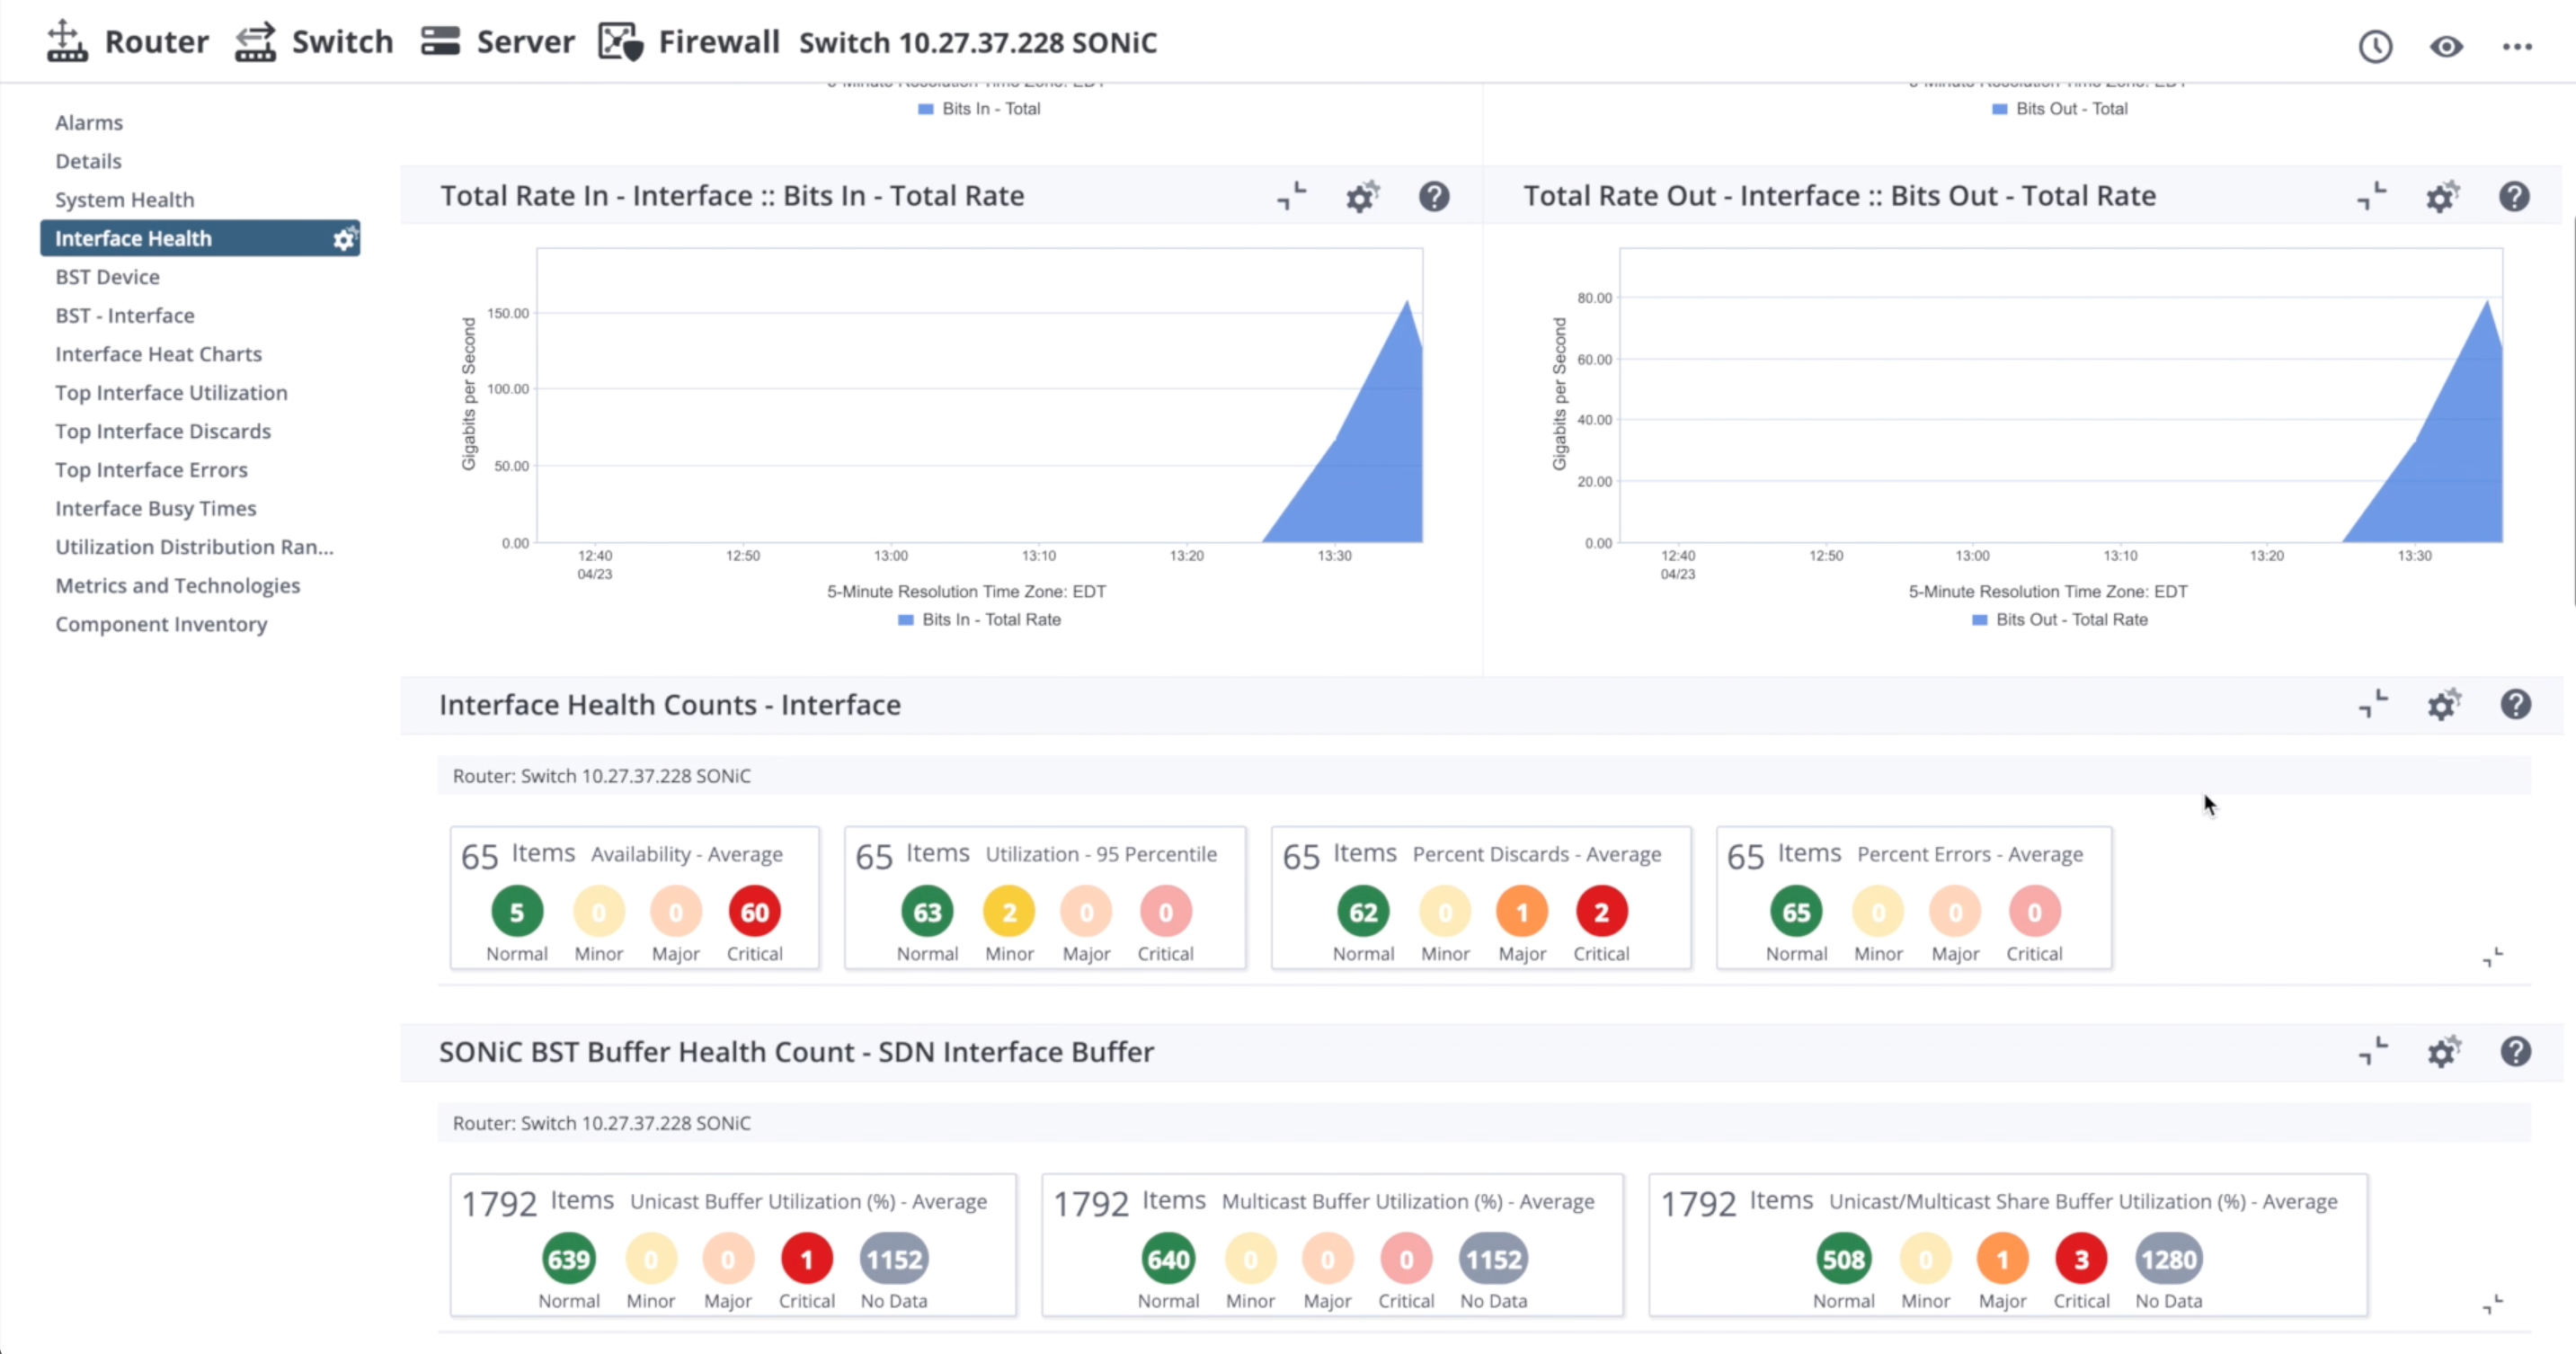Collapse the Interface Health Counts panel

tap(2373, 704)
